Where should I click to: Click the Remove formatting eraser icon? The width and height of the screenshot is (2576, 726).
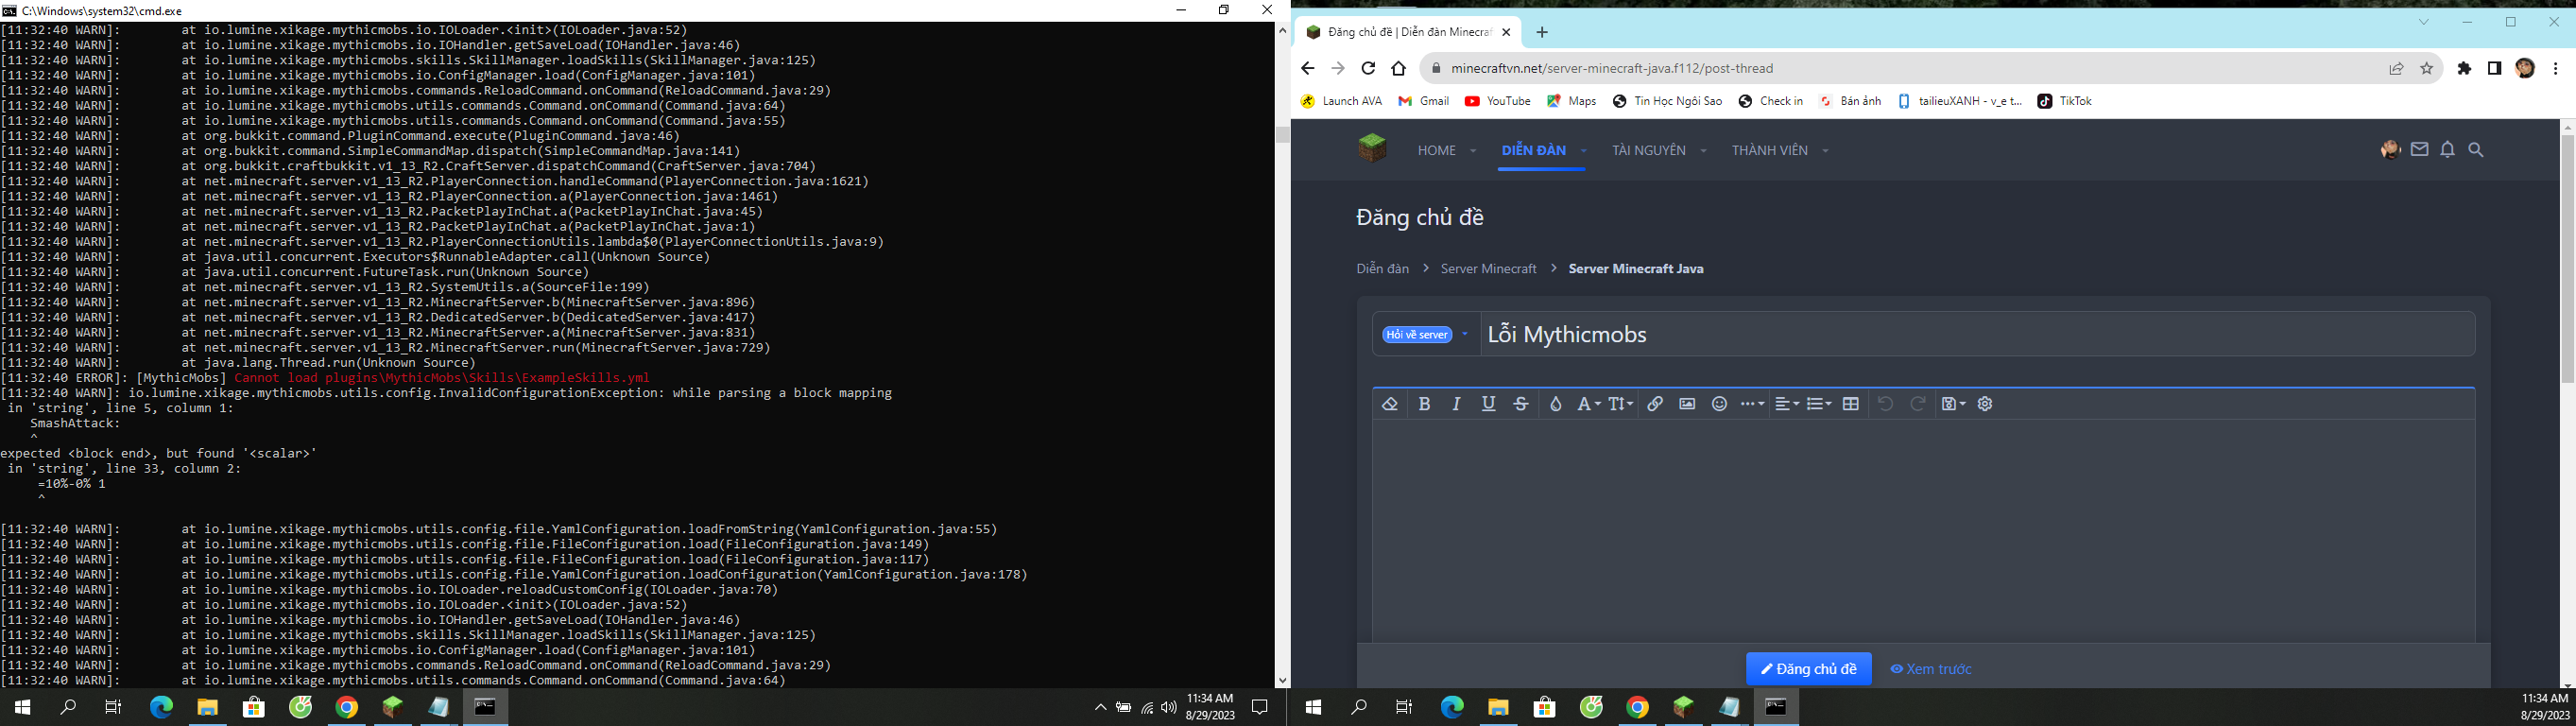(x=1389, y=404)
